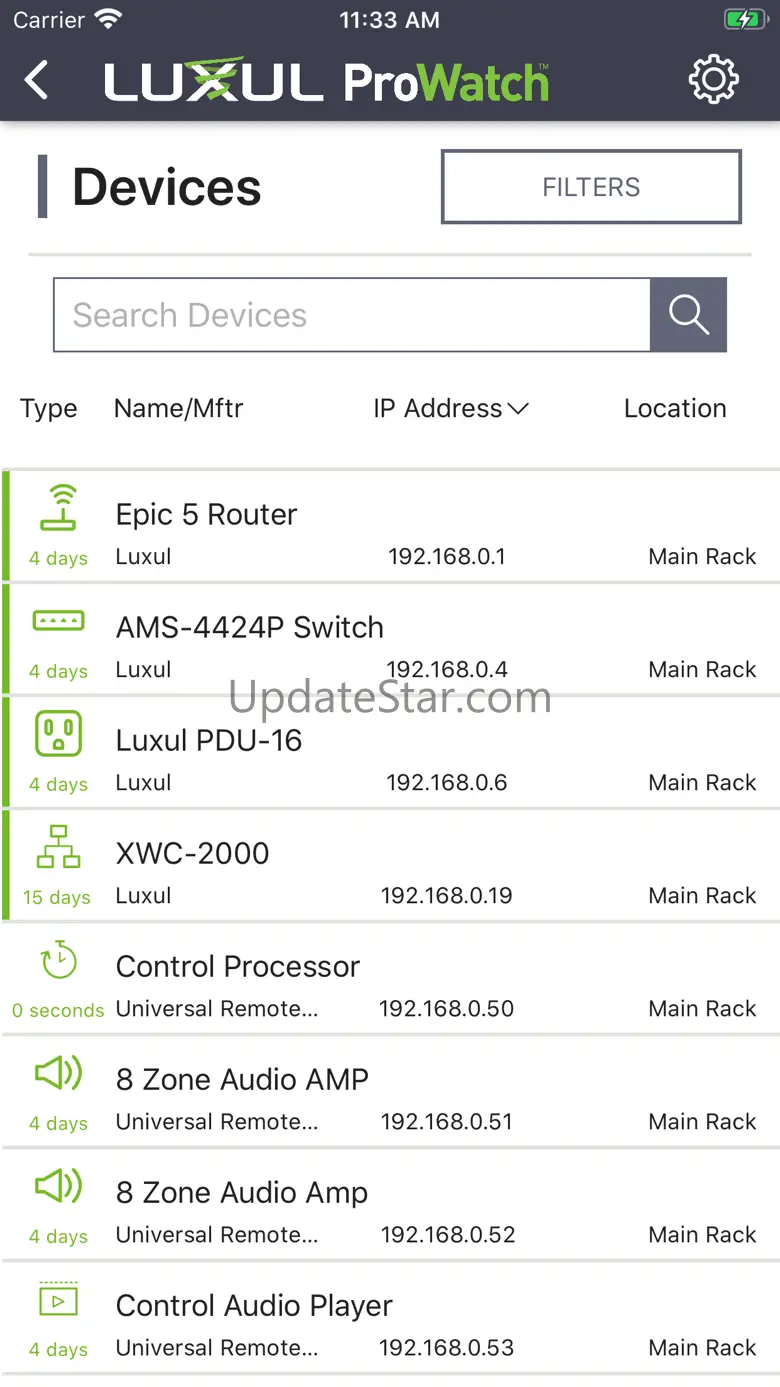Open the Control Processor entry
Screen dimensions: 780x1387
tap(390, 978)
